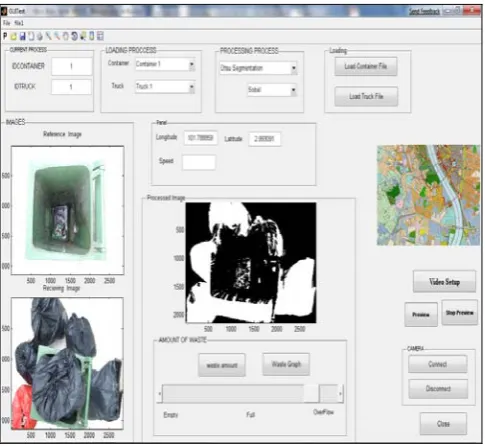Click the Print toolbar icon
The image size is (485, 446).
(x=40, y=36)
